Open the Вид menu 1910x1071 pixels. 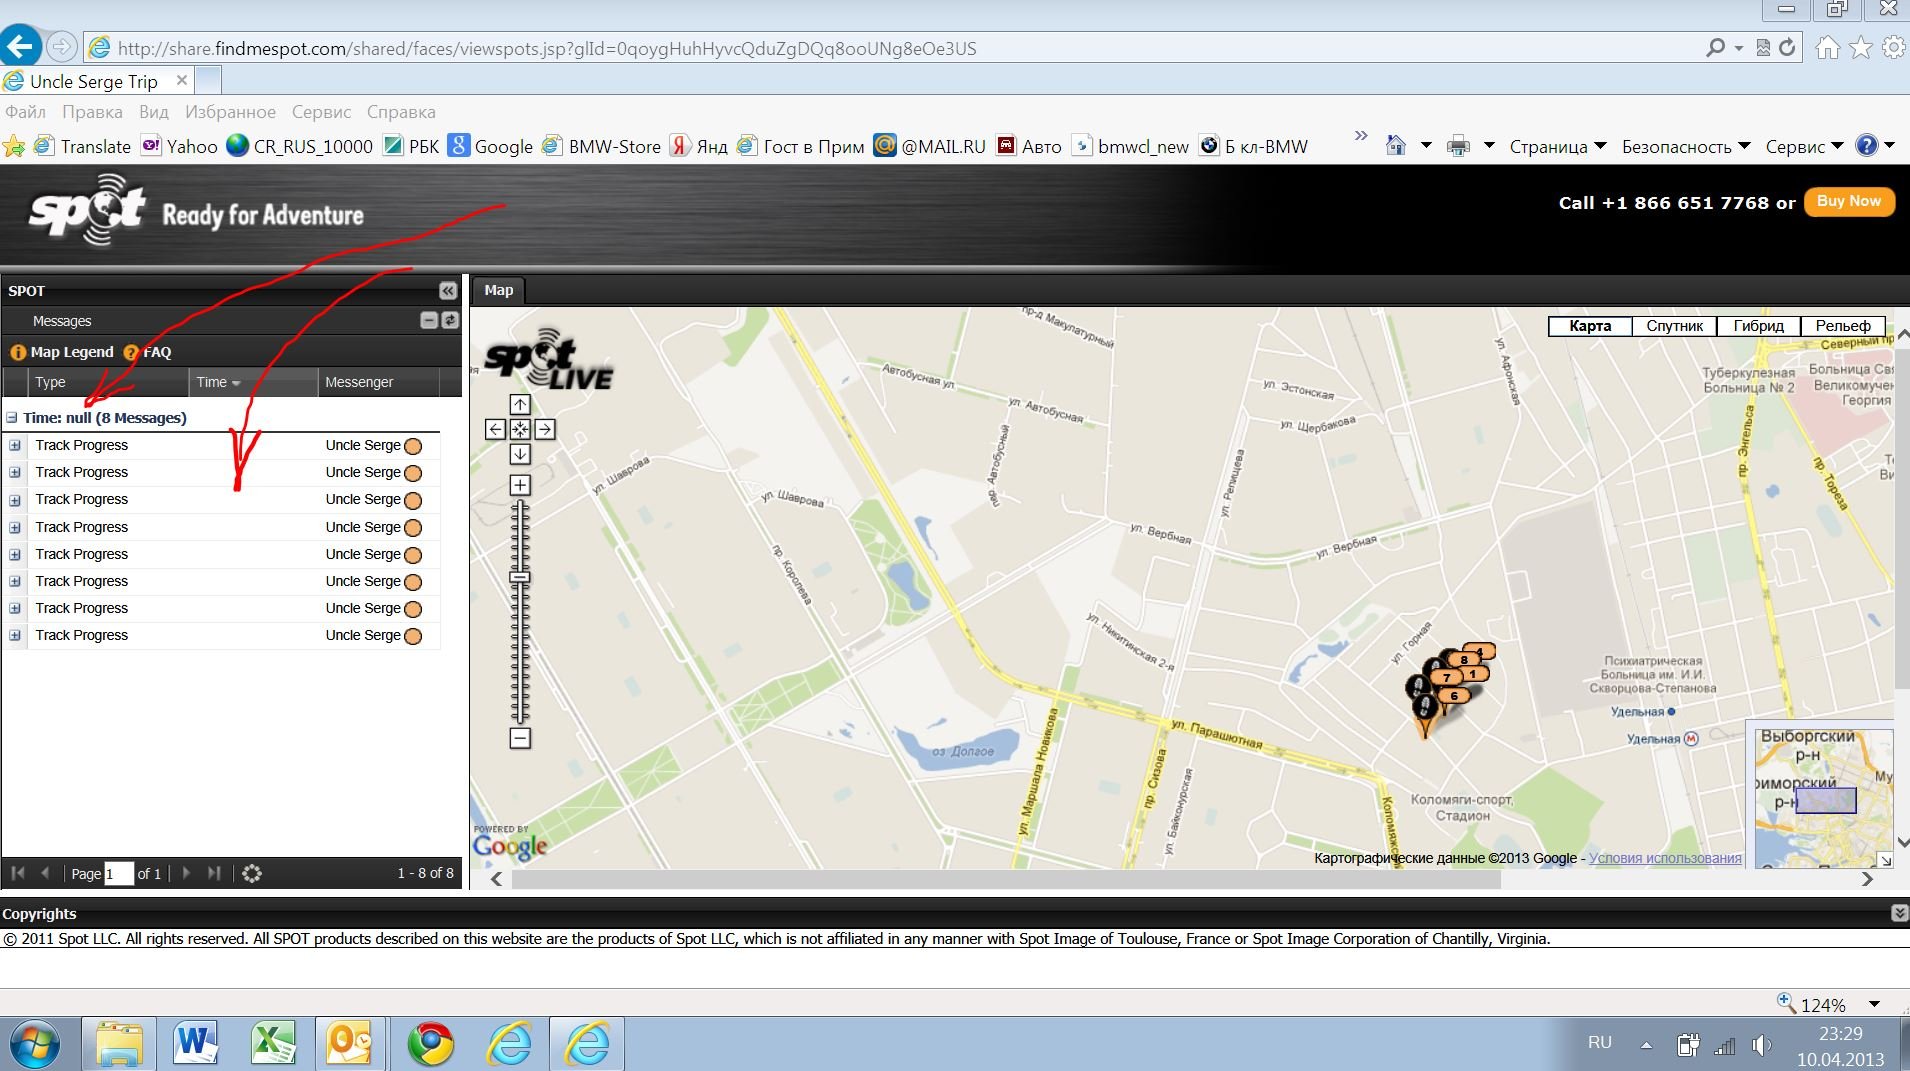click(153, 112)
